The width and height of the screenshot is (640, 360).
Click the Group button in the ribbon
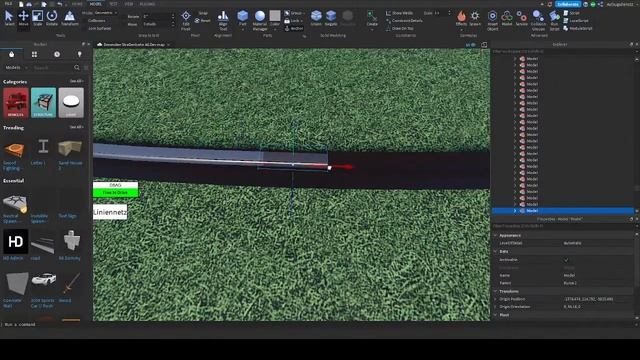pyautogui.click(x=294, y=13)
